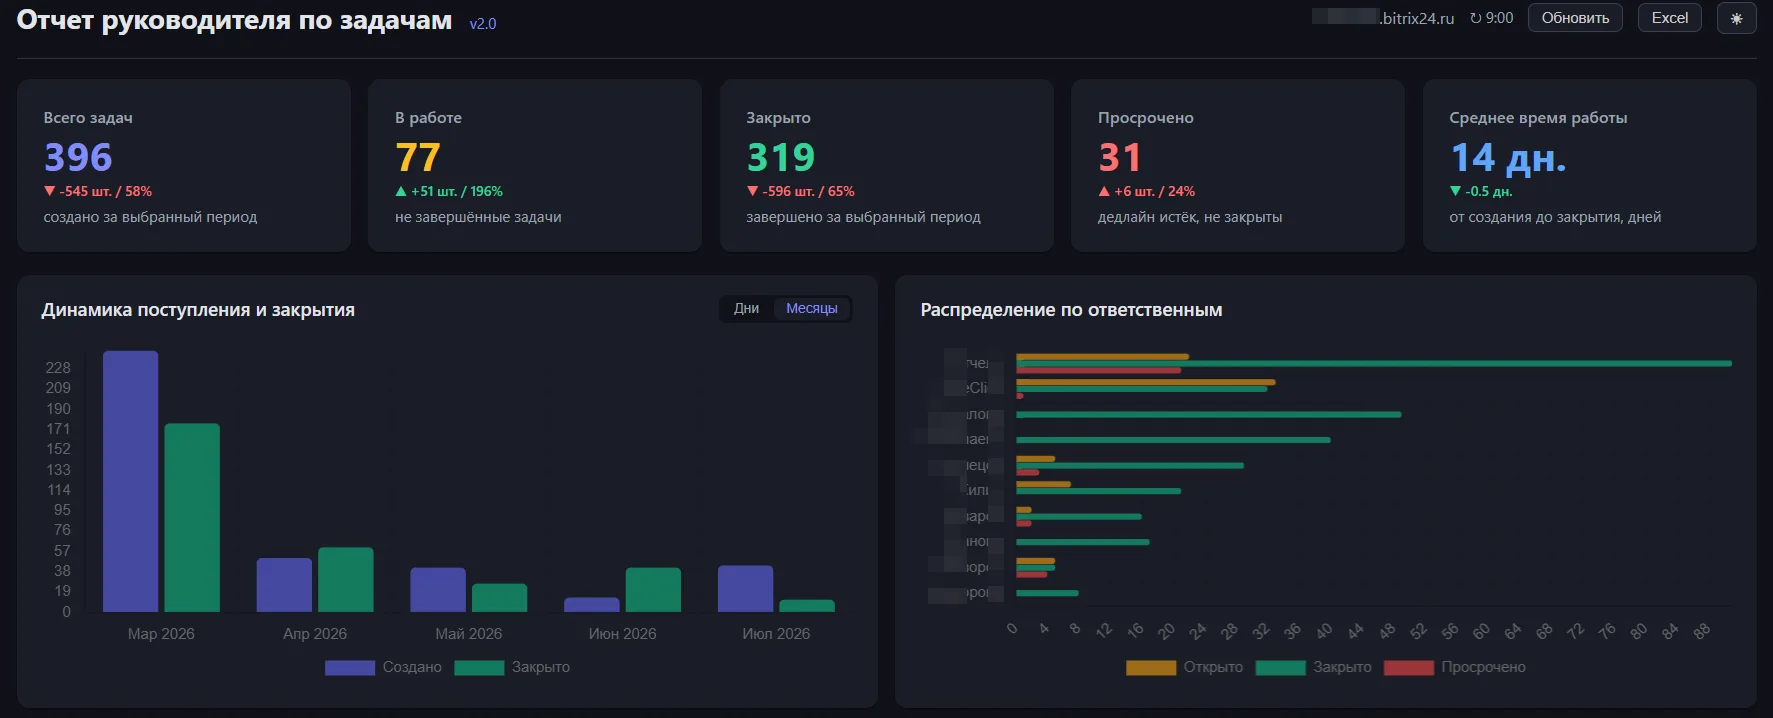1773x718 pixels.
Task: Open the В работе card showing 77
Action: point(535,165)
